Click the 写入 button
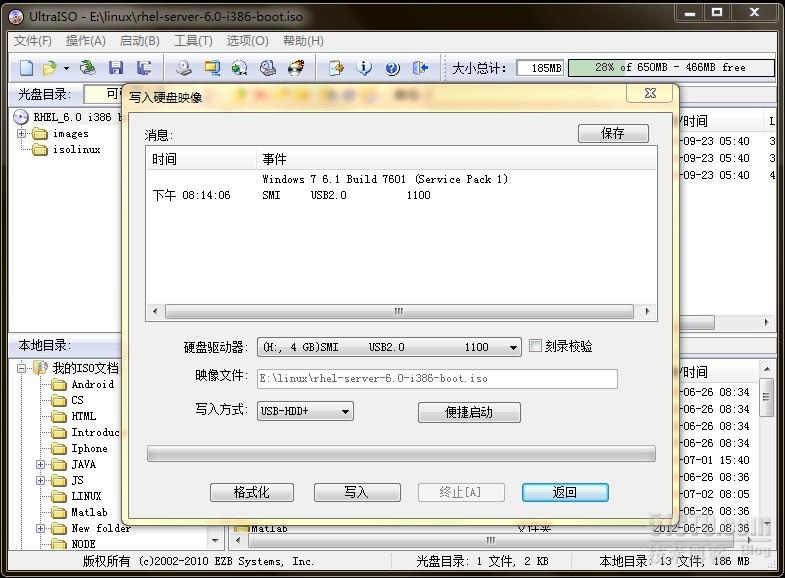 pyautogui.click(x=357, y=492)
